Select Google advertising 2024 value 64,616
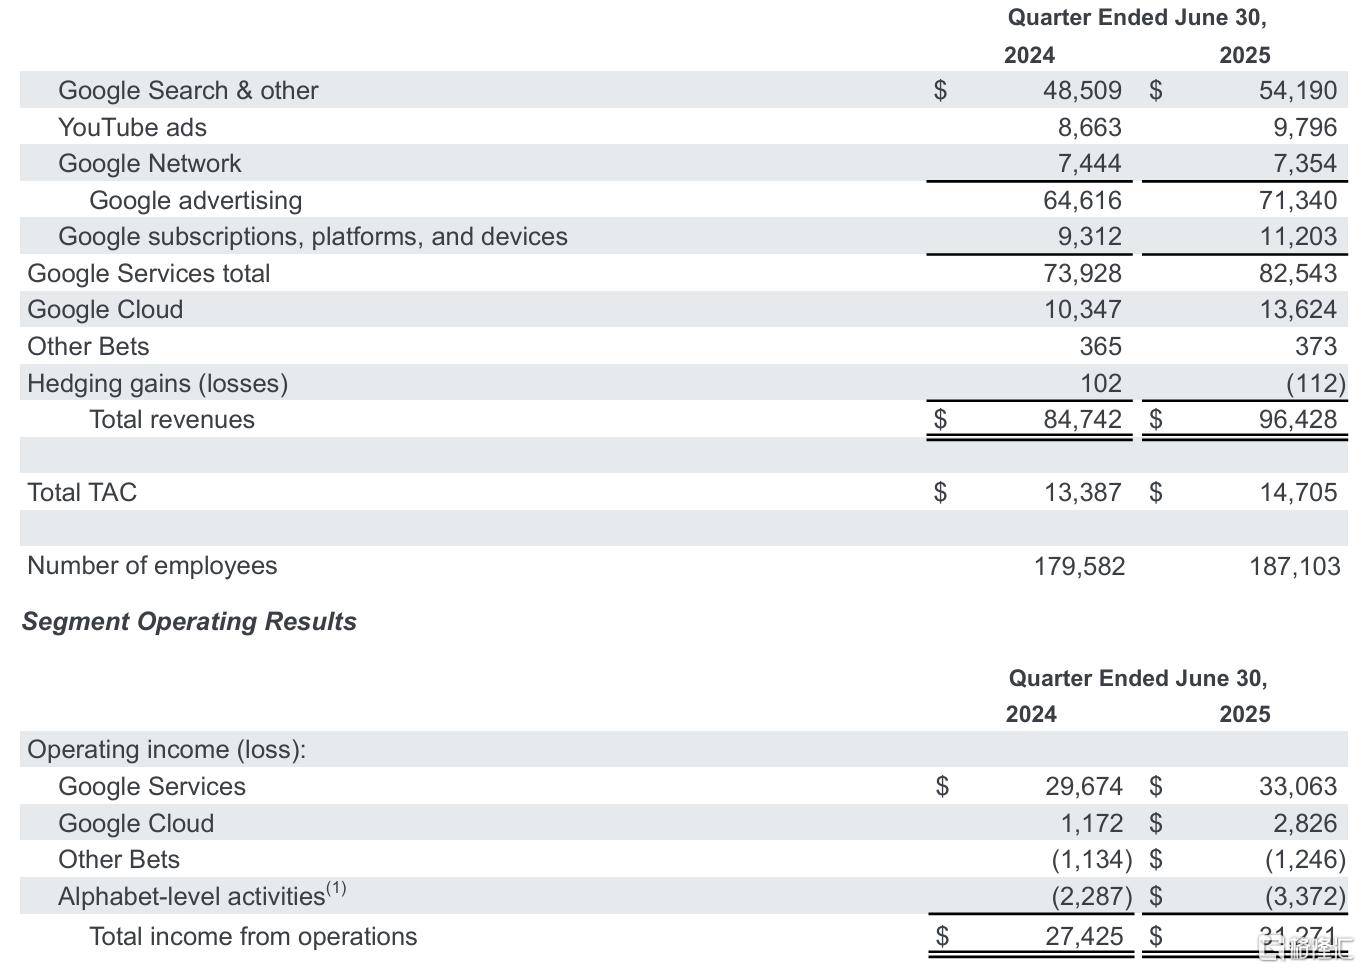This screenshot has width=1362, height=970. (1082, 200)
